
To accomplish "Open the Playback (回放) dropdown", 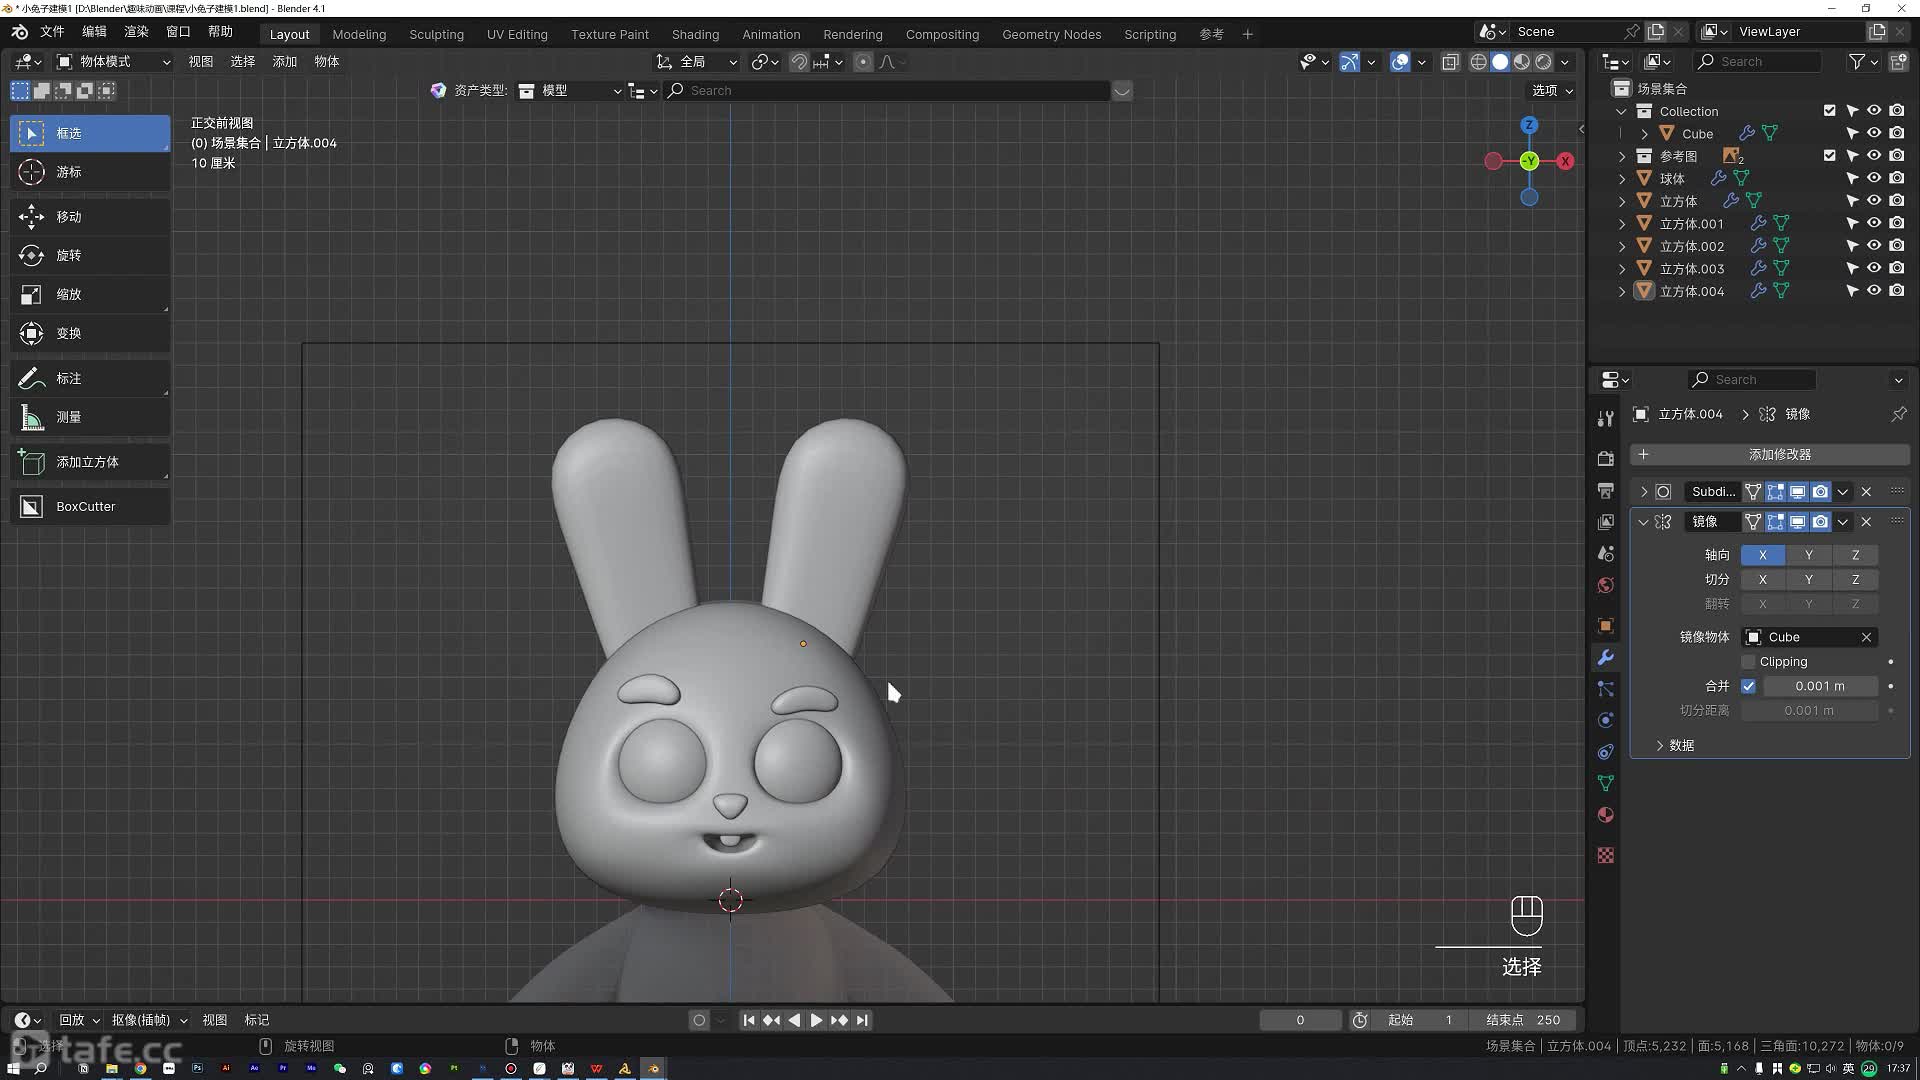I will point(79,1020).
